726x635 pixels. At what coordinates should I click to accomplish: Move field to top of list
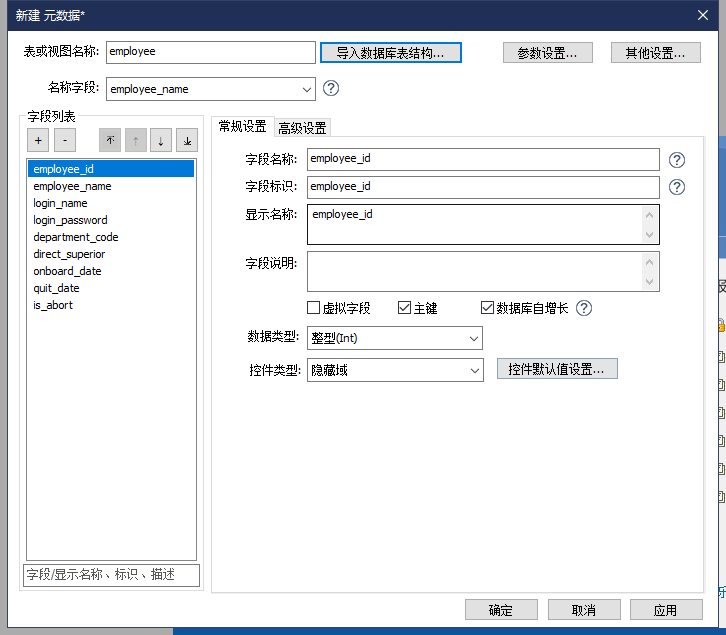(110, 141)
